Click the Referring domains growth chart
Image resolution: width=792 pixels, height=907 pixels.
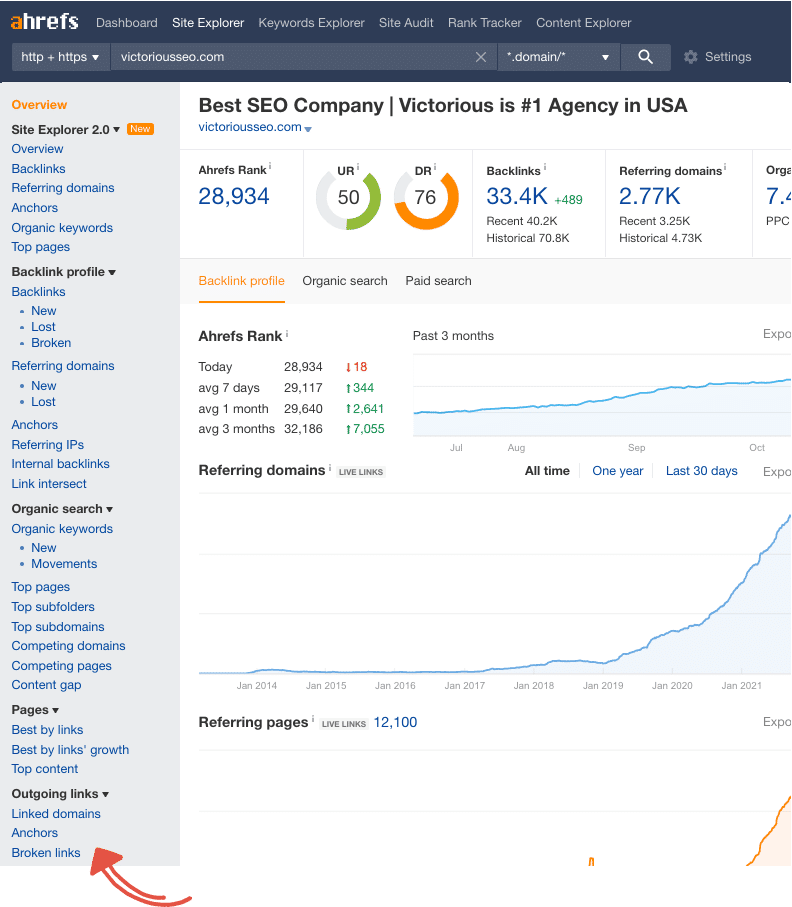point(495,584)
